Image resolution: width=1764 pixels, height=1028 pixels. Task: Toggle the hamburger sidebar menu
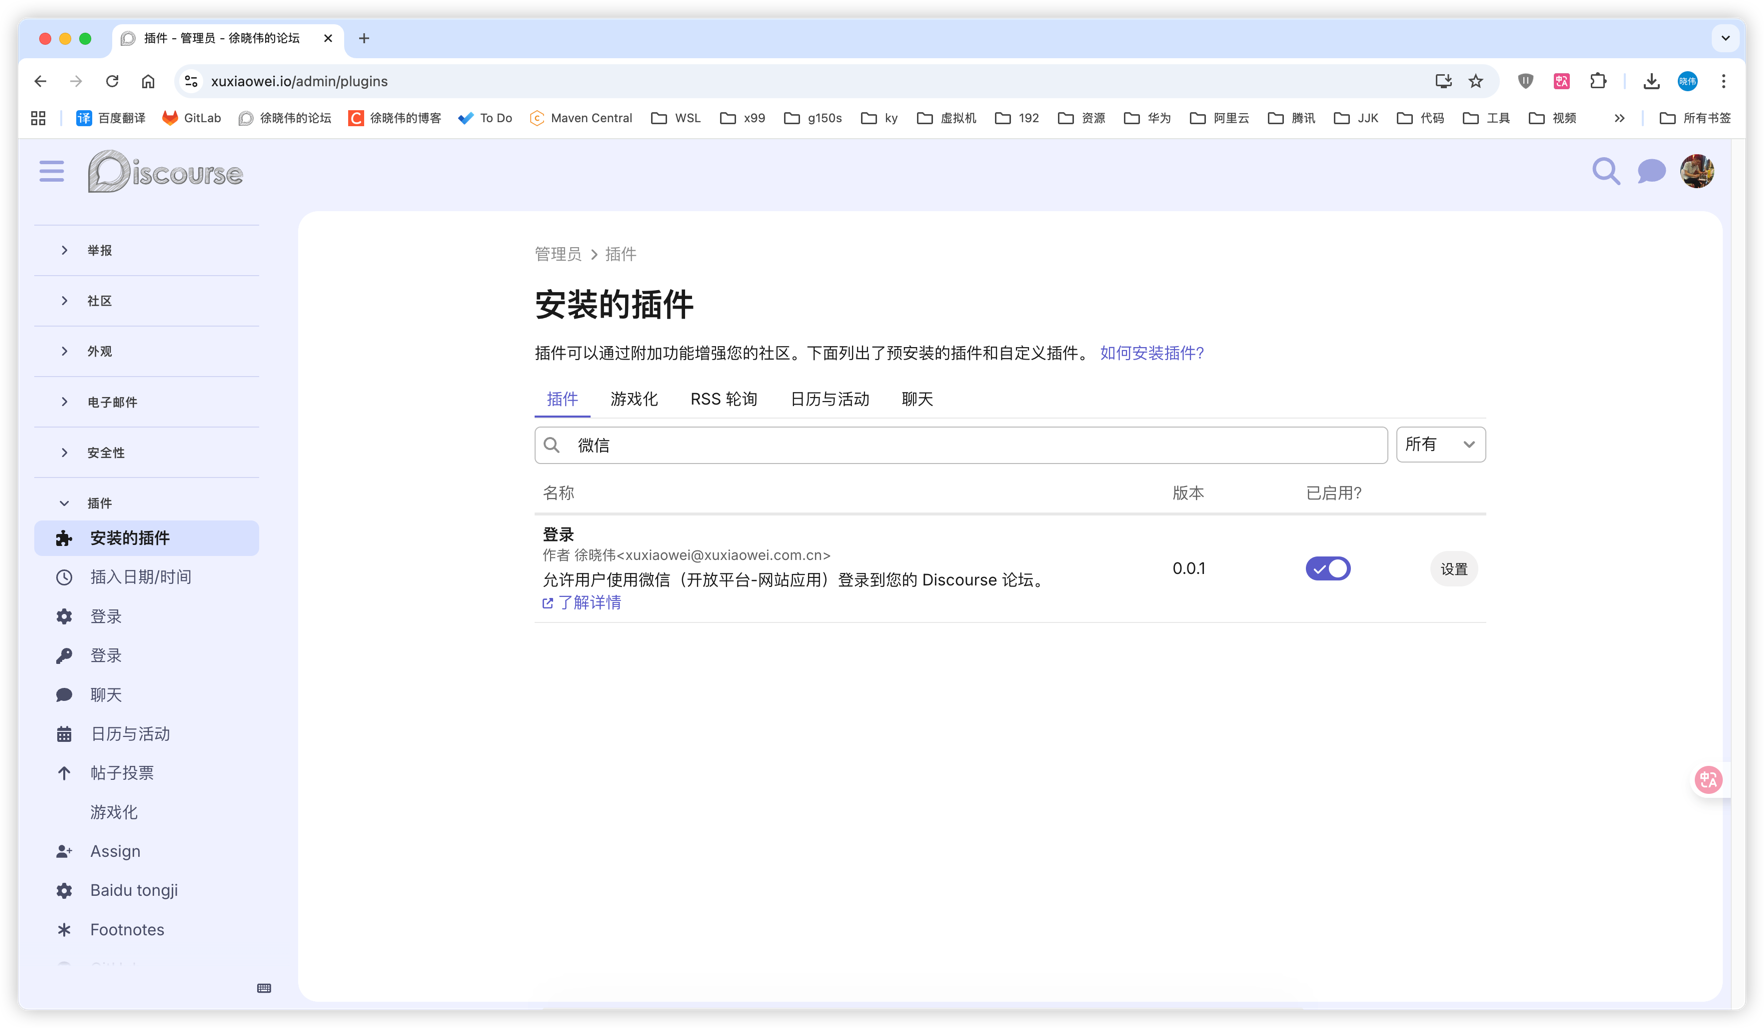pyautogui.click(x=52, y=172)
